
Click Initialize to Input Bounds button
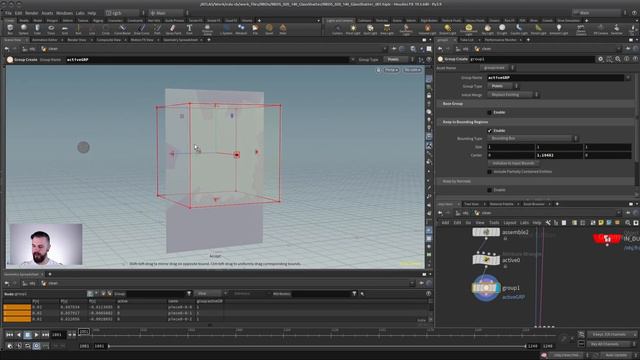(513, 163)
